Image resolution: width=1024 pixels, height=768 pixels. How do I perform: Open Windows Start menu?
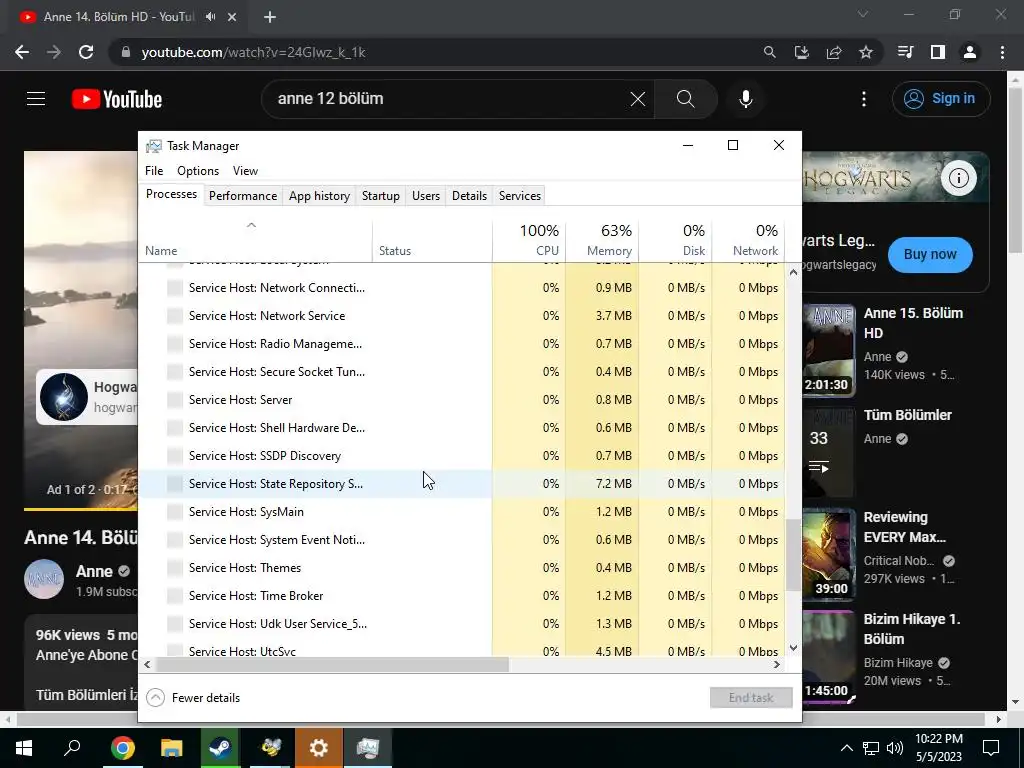pos(24,748)
